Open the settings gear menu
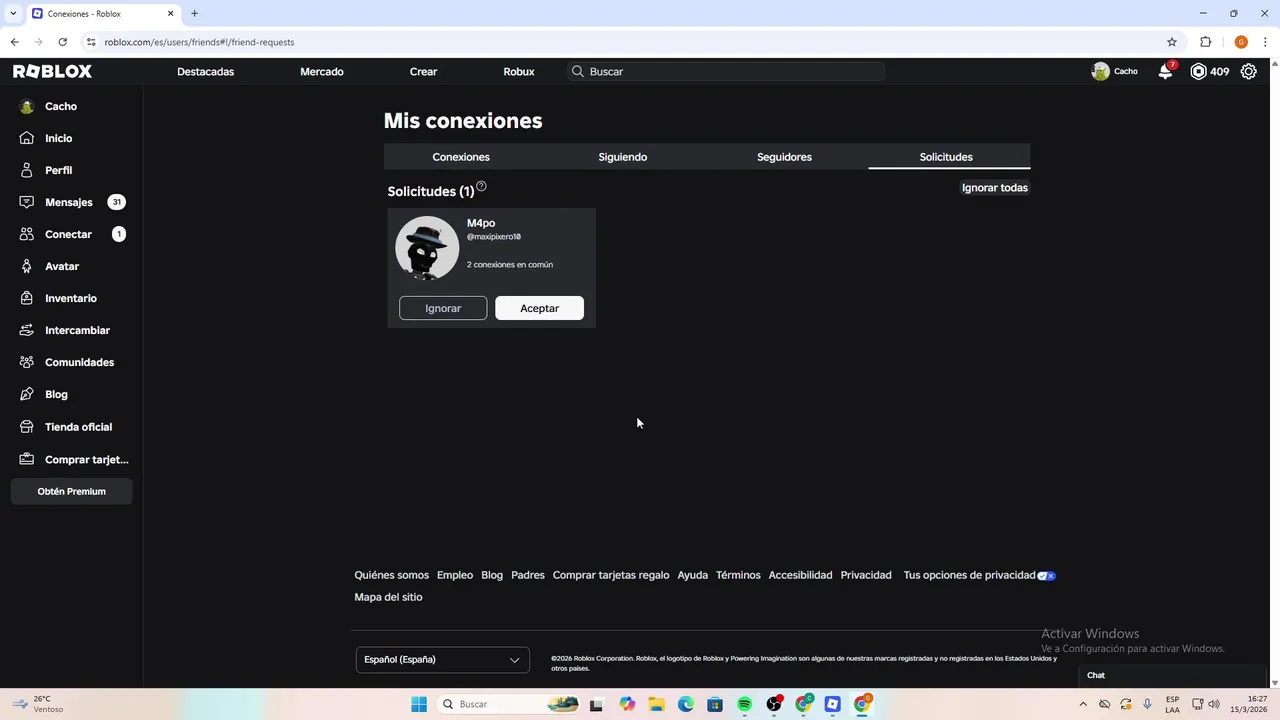This screenshot has height=720, width=1280. pyautogui.click(x=1248, y=71)
